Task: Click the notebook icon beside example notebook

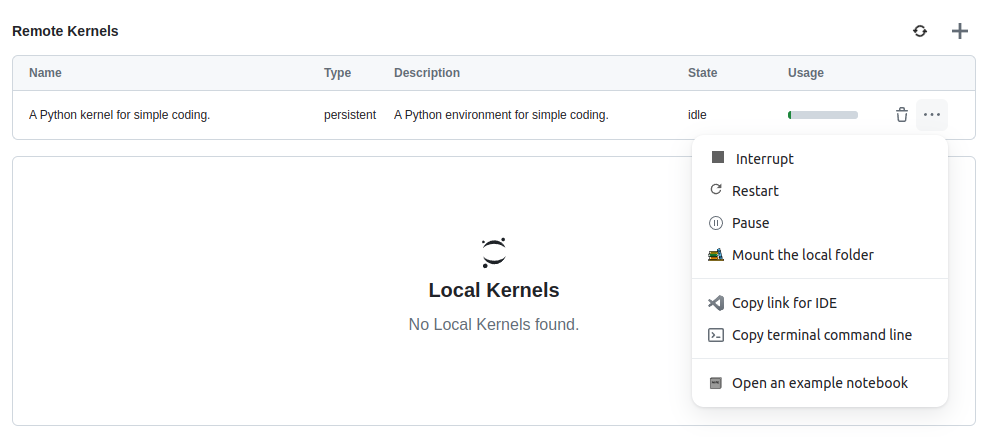Action: [x=715, y=383]
